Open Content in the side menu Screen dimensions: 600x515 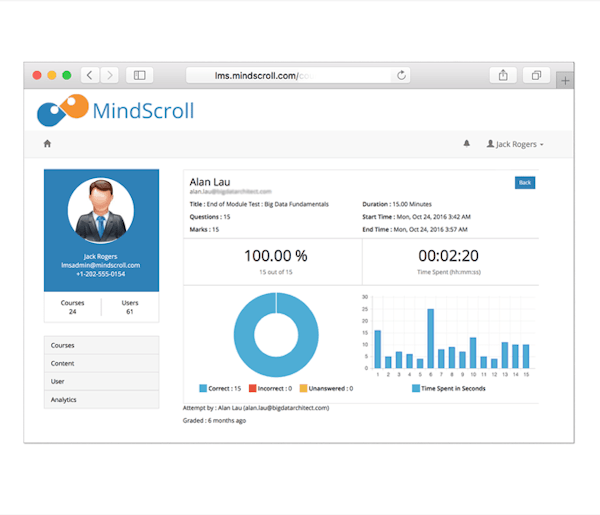point(101,363)
